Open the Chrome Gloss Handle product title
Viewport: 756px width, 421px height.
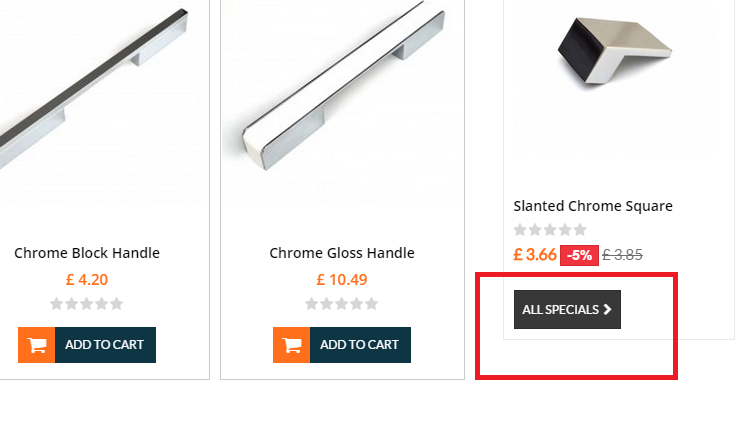tap(342, 253)
